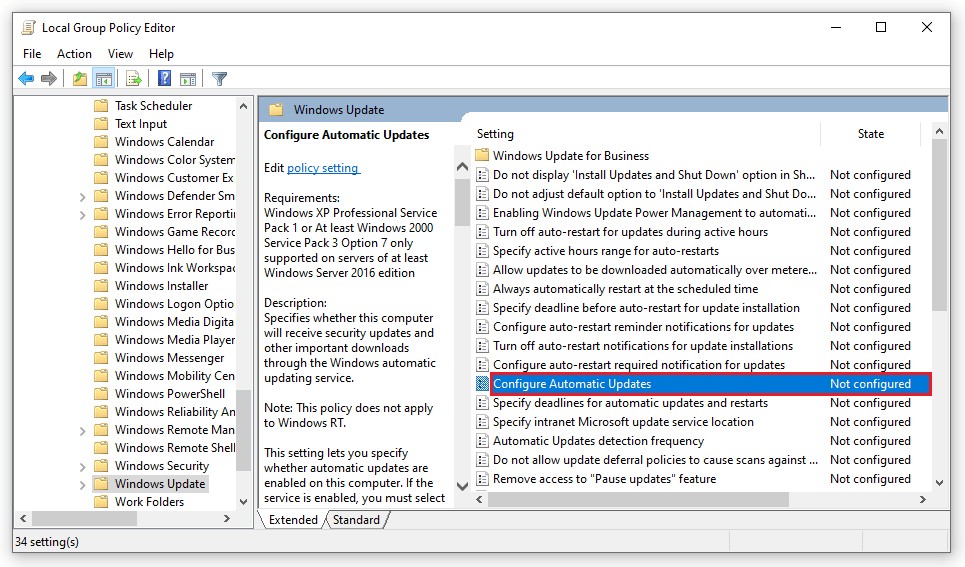The width and height of the screenshot is (965, 567).
Task: Click the Back arrow toolbar icon
Action: pos(26,79)
